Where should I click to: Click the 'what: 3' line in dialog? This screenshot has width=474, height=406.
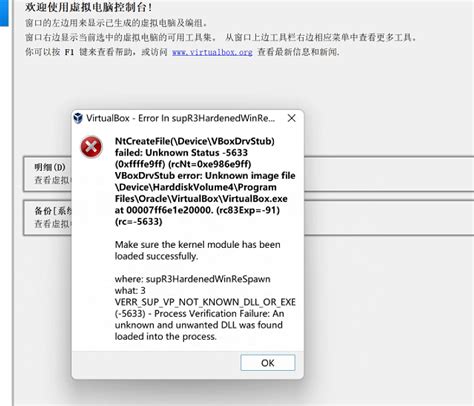coord(130,291)
